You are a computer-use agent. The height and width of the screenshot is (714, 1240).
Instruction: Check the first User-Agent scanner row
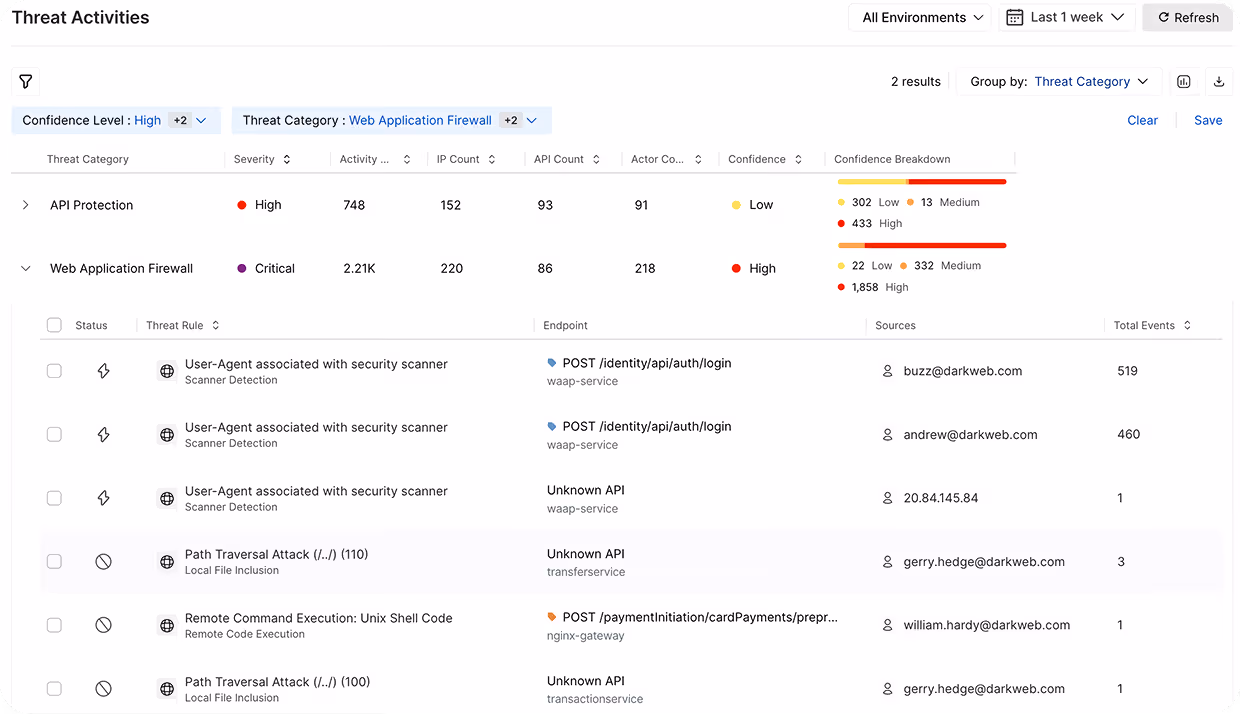tap(54, 370)
